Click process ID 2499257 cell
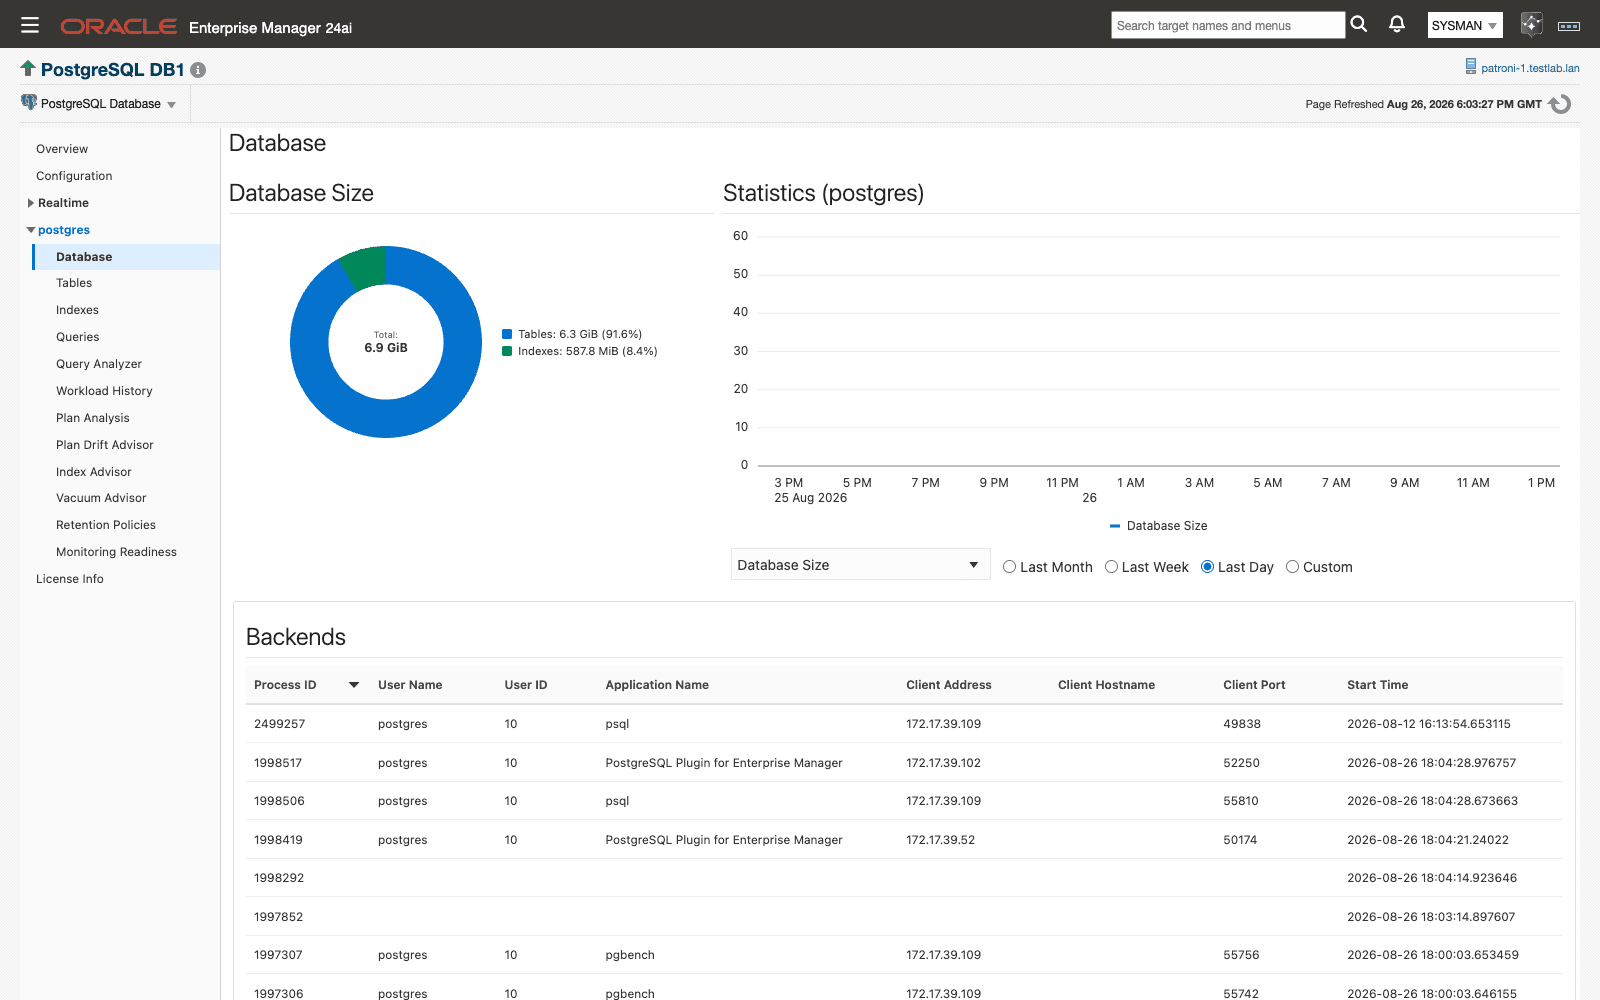This screenshot has height=1000, width=1600. (x=280, y=724)
